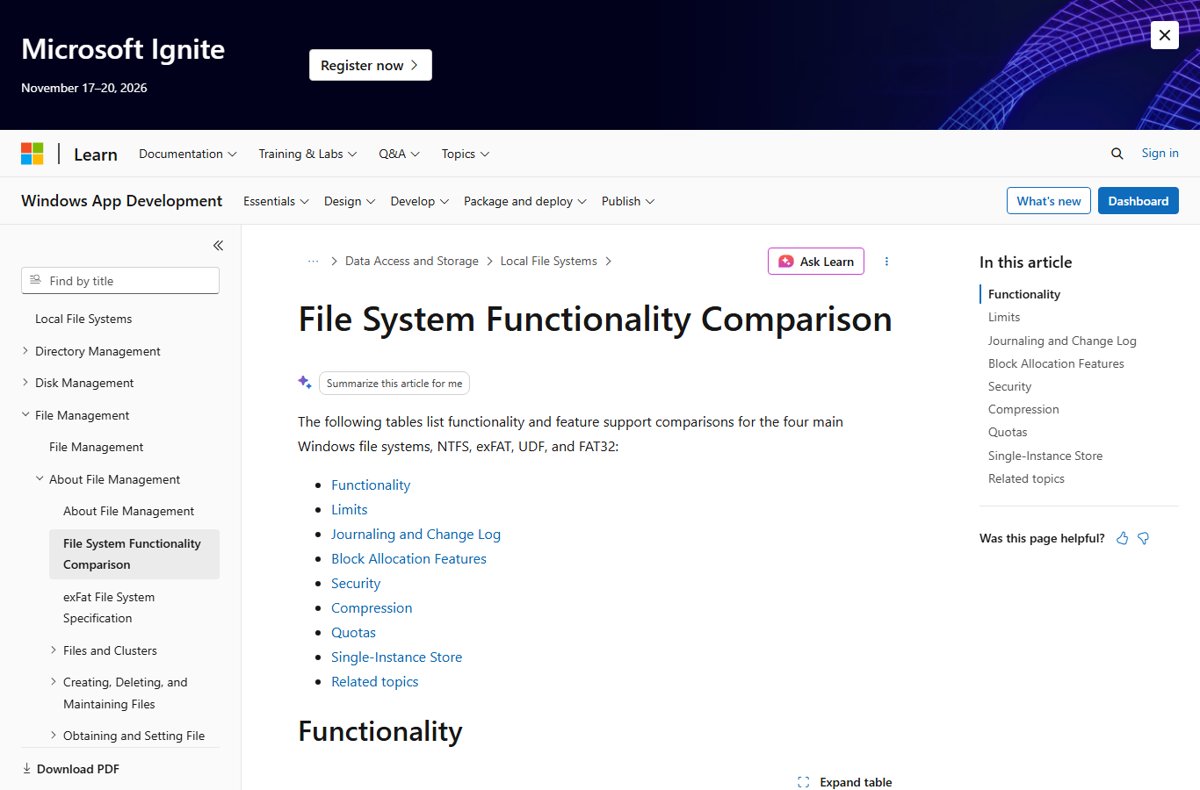Image resolution: width=1200 pixels, height=790 pixels.
Task: Jump to Single-Instance Store link
Action: coord(397,657)
